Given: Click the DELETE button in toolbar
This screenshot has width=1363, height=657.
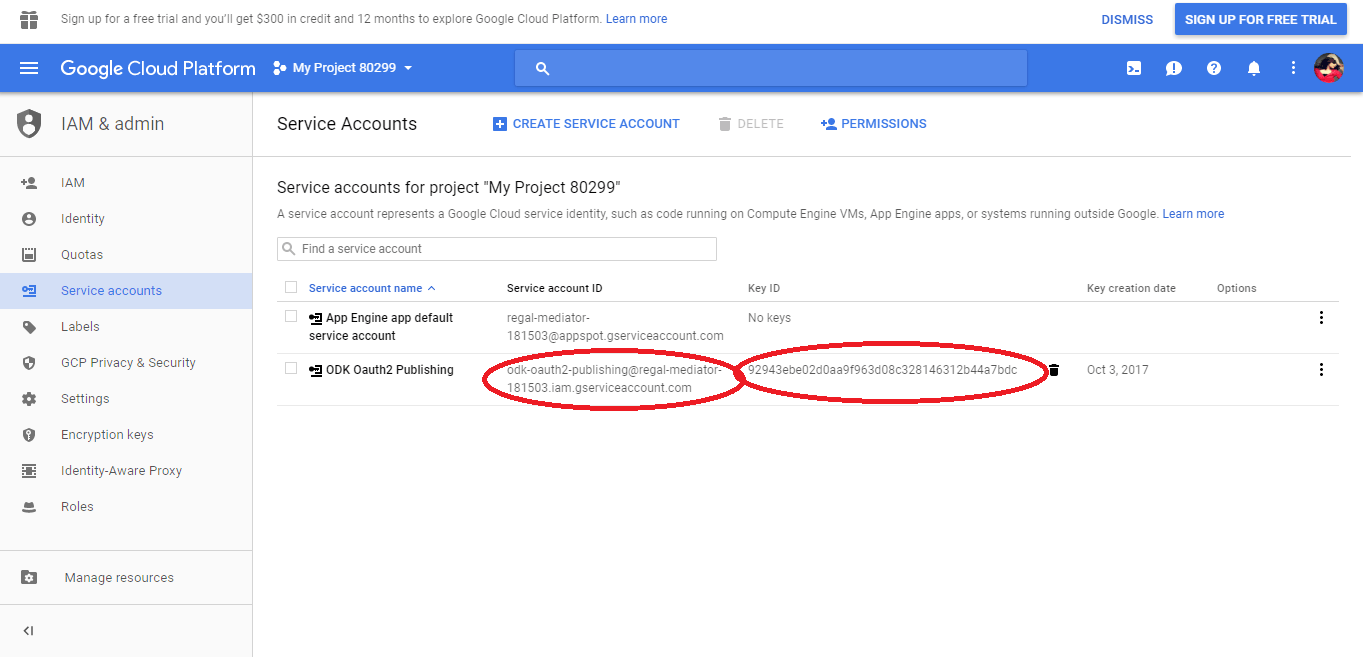Looking at the screenshot, I should click(x=751, y=124).
